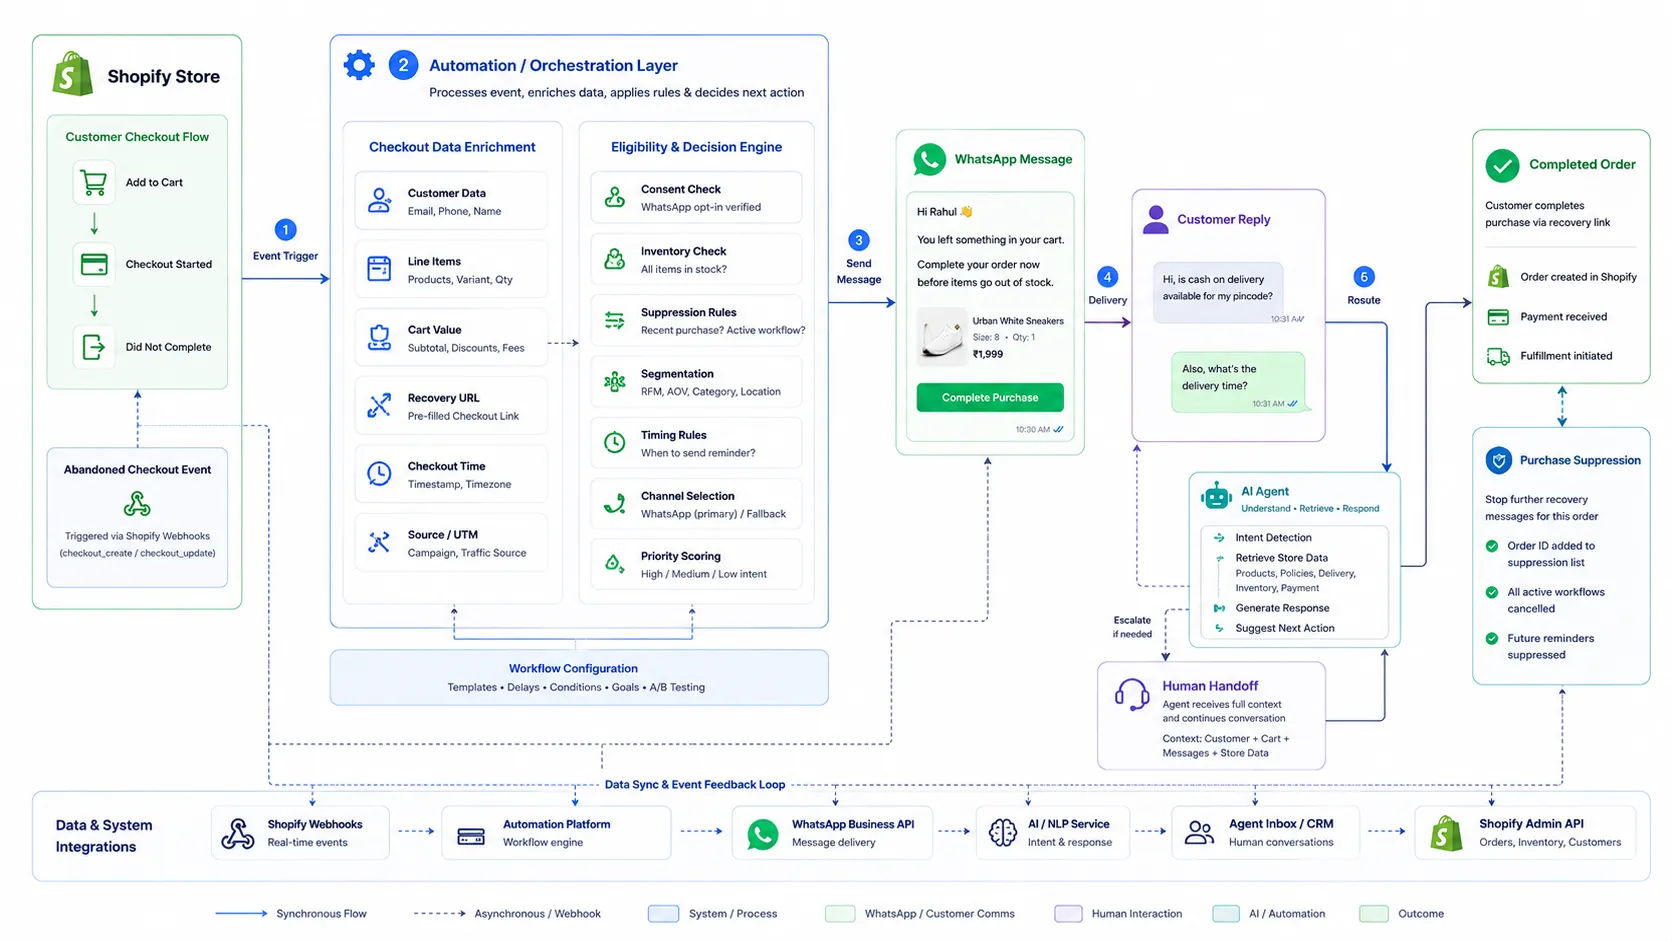The height and width of the screenshot is (941, 1672).
Task: Select the Add to Cart cart icon
Action: [x=94, y=183]
